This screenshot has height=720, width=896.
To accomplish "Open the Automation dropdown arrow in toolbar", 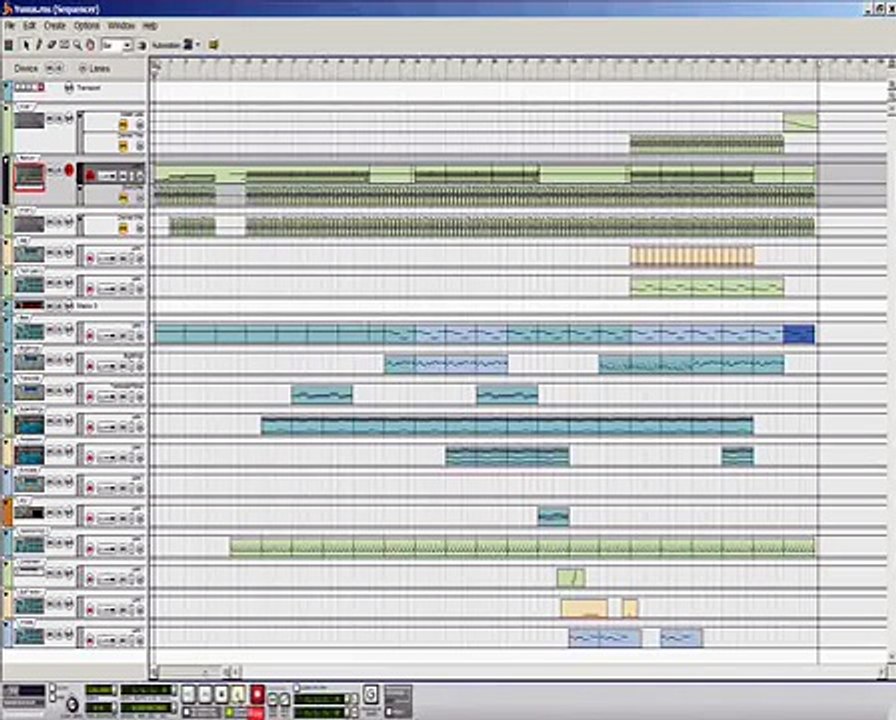I will pyautogui.click(x=198, y=45).
